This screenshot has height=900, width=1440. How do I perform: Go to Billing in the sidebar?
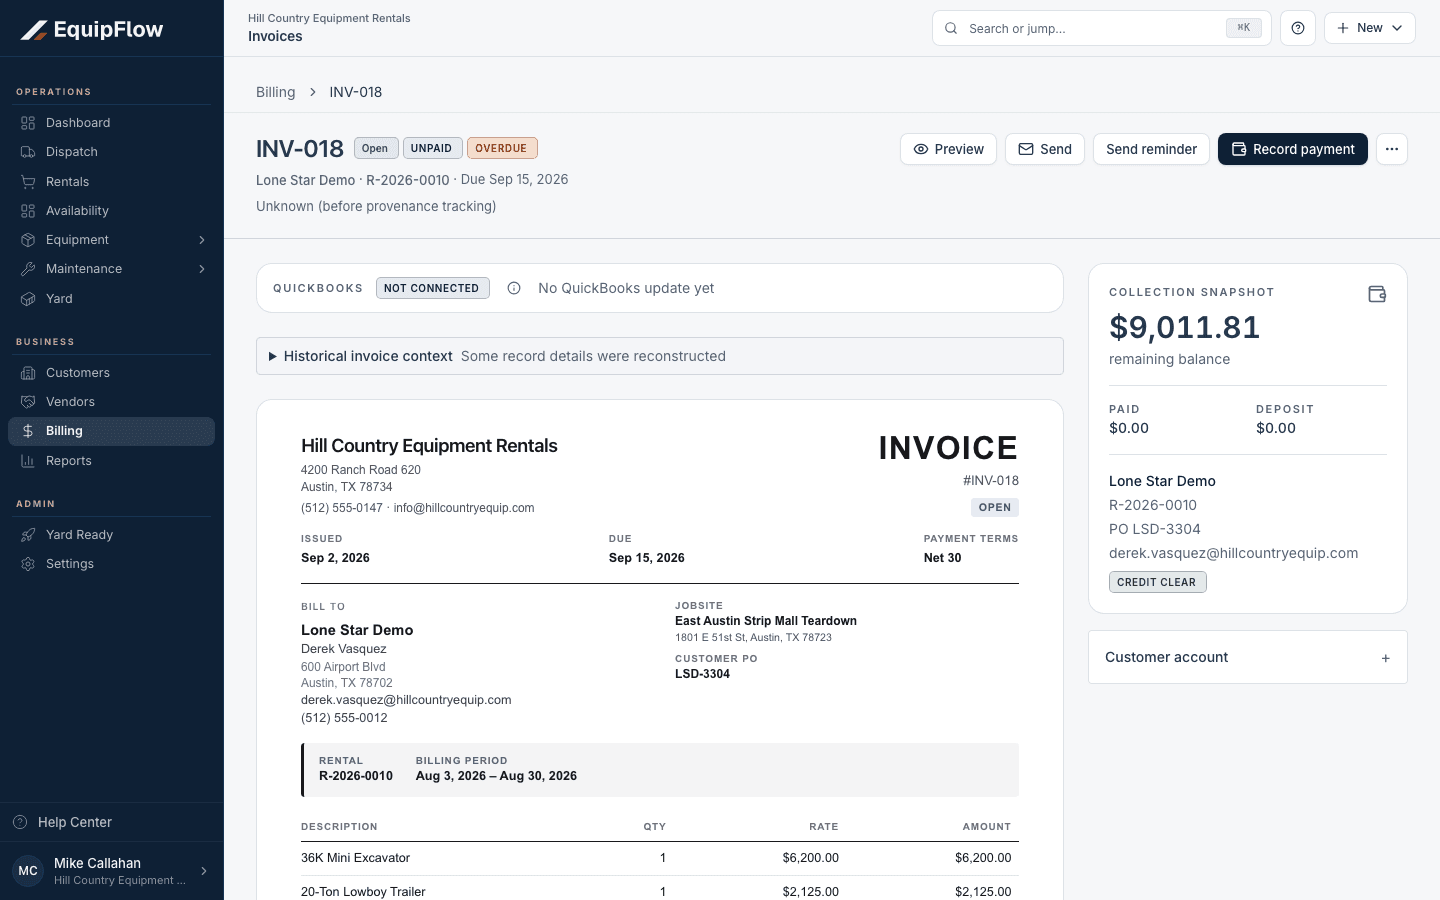tap(112, 431)
